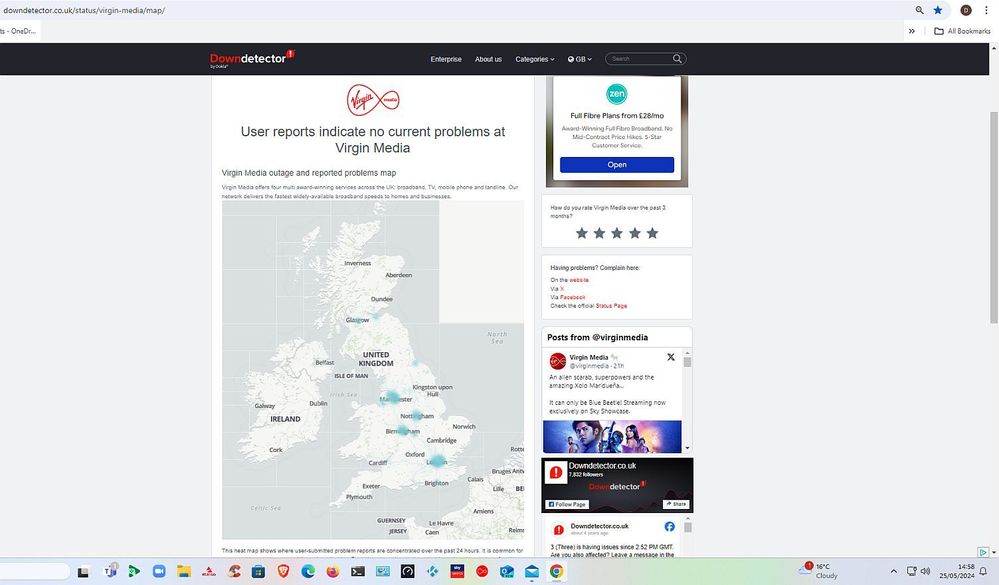Show hidden system tray icons

tap(893, 571)
